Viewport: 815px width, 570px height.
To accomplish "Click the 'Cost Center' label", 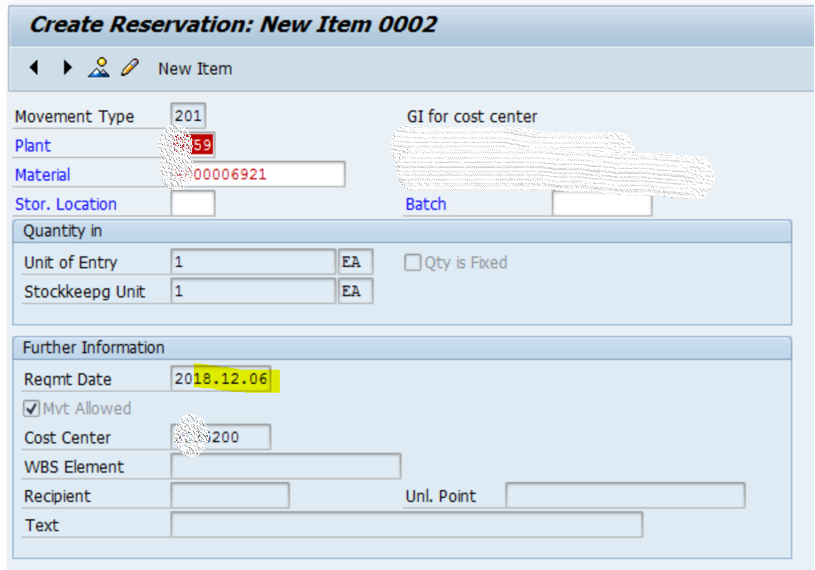I will [x=68, y=438].
